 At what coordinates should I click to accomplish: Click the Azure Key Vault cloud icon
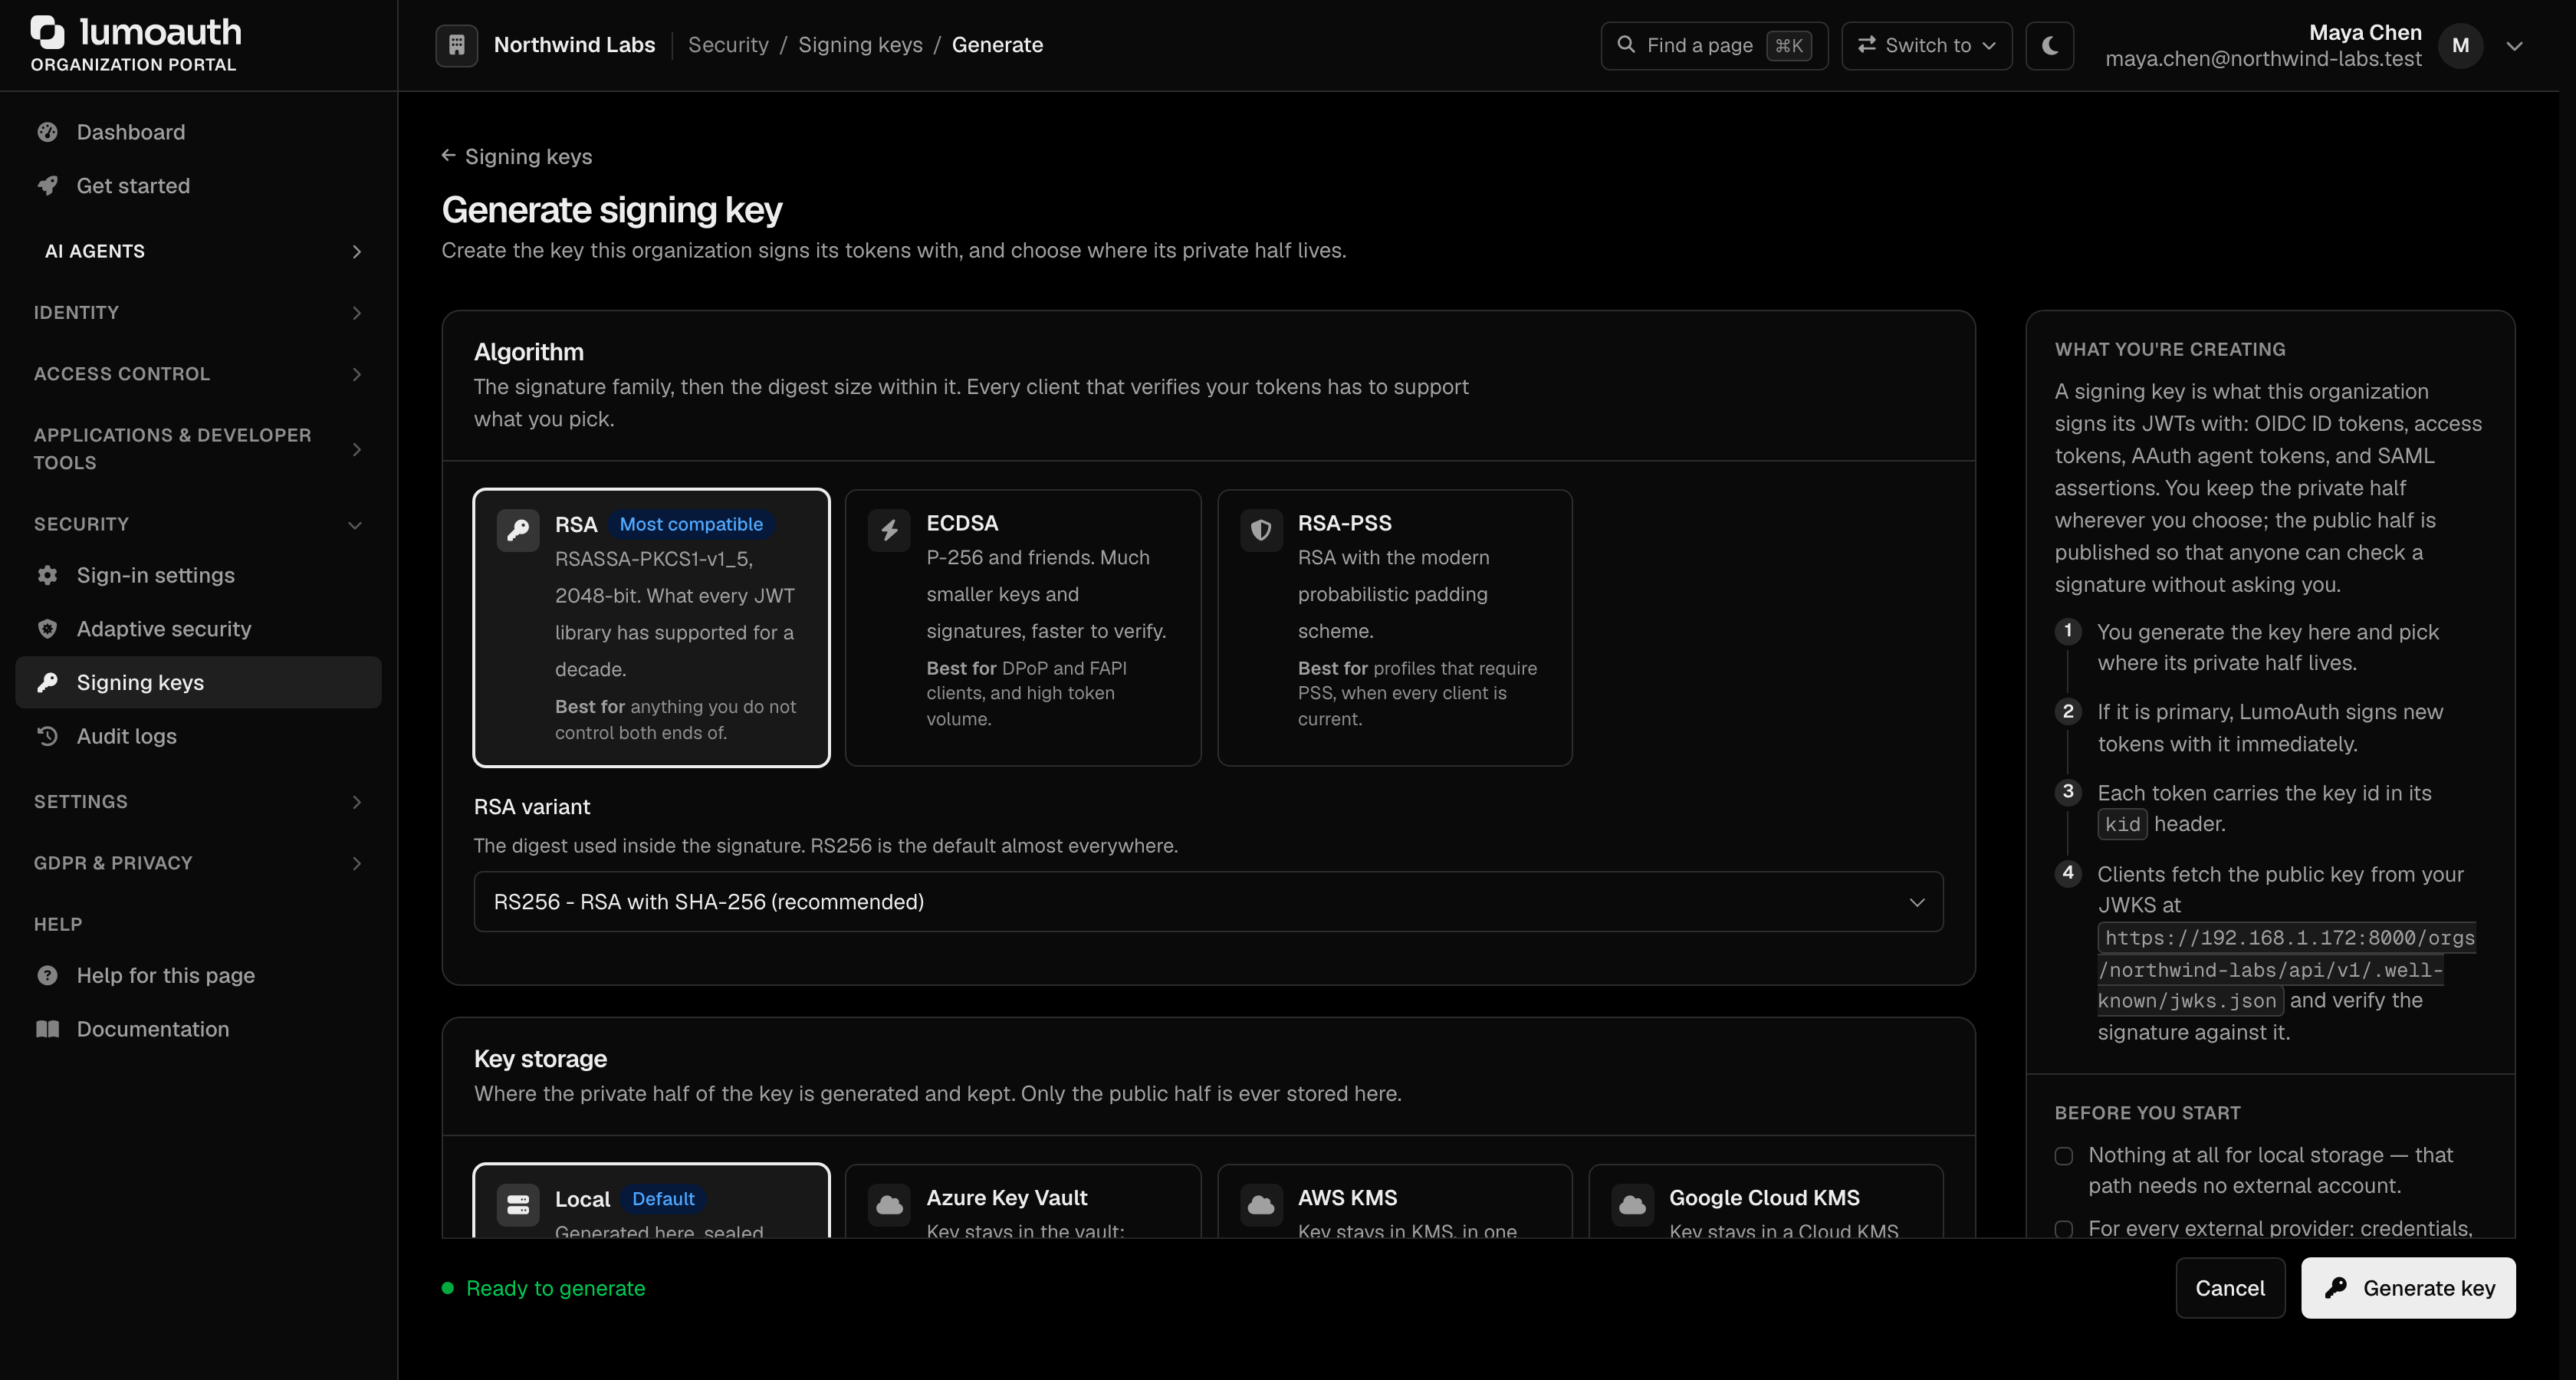pyautogui.click(x=889, y=1204)
